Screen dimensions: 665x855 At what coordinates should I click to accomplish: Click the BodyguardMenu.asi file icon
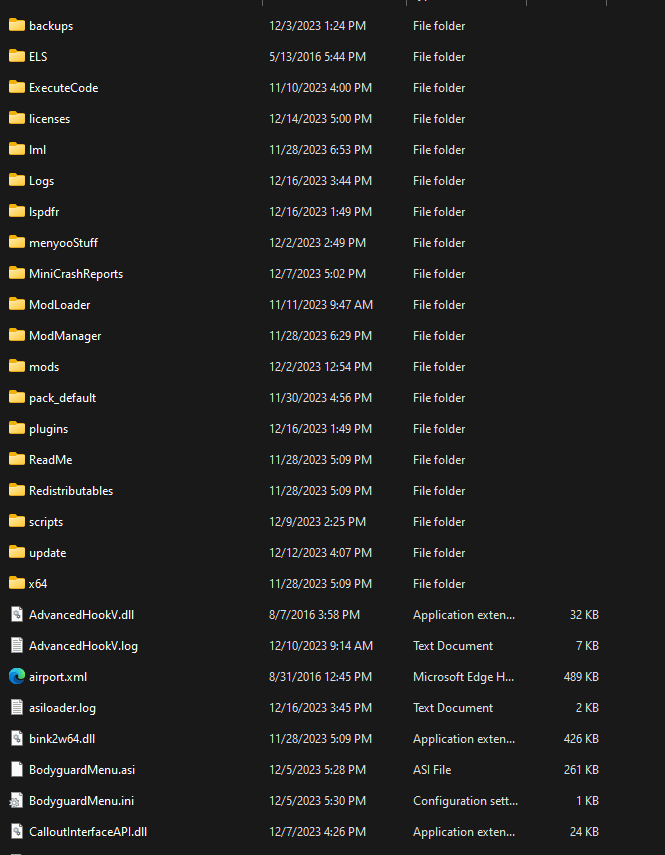17,769
